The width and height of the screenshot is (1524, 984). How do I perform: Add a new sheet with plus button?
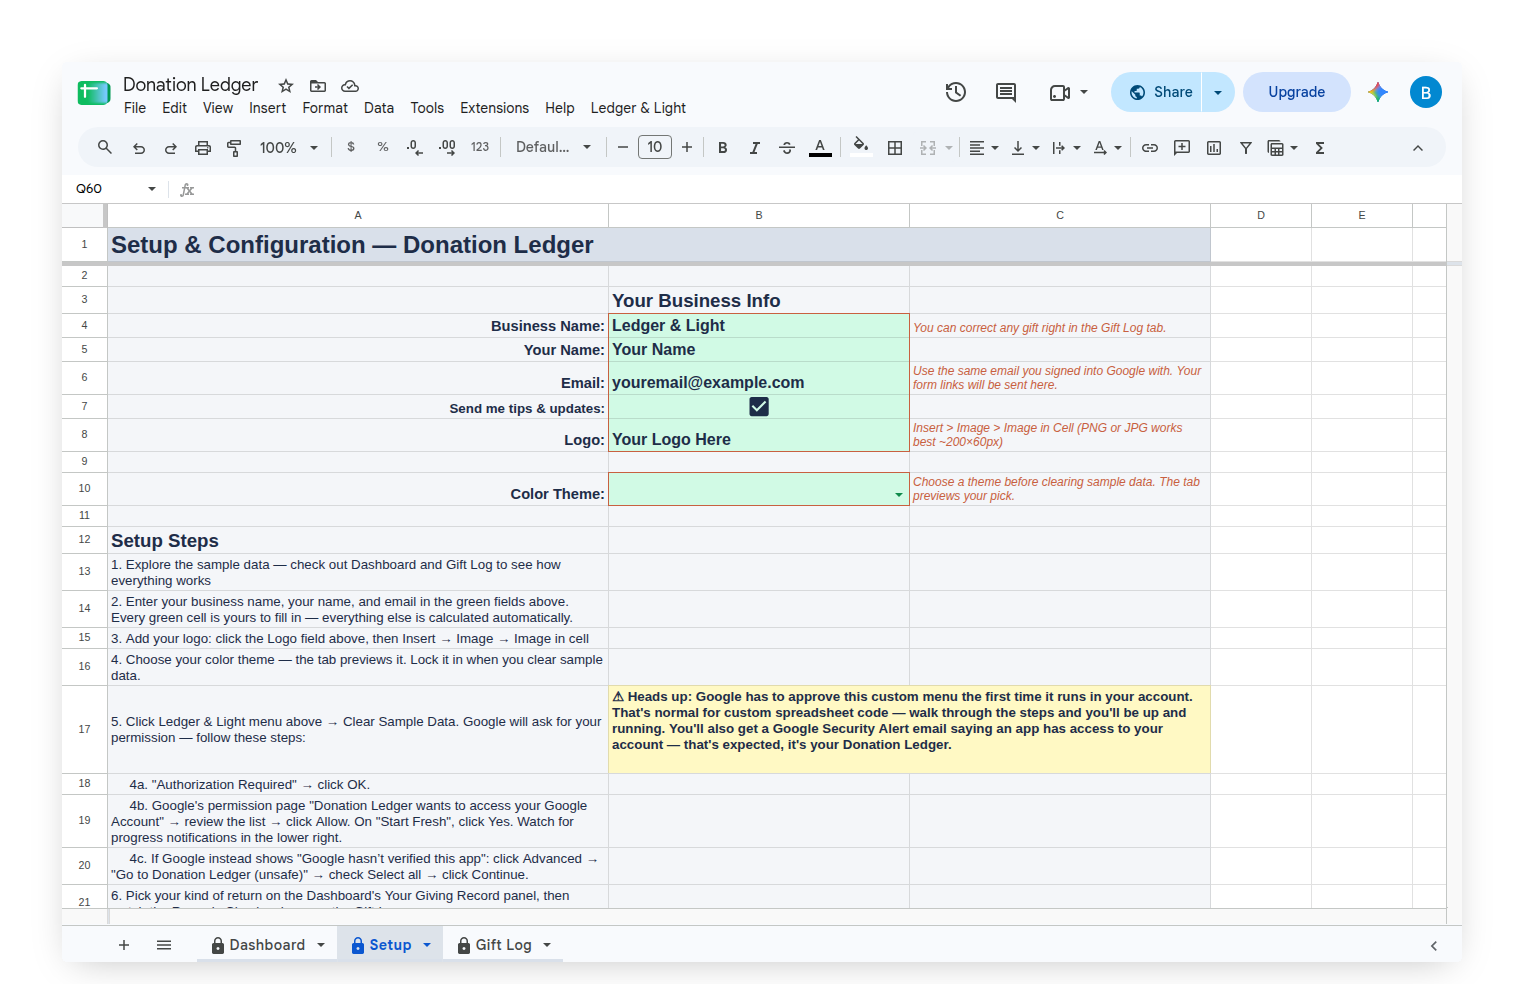[124, 945]
